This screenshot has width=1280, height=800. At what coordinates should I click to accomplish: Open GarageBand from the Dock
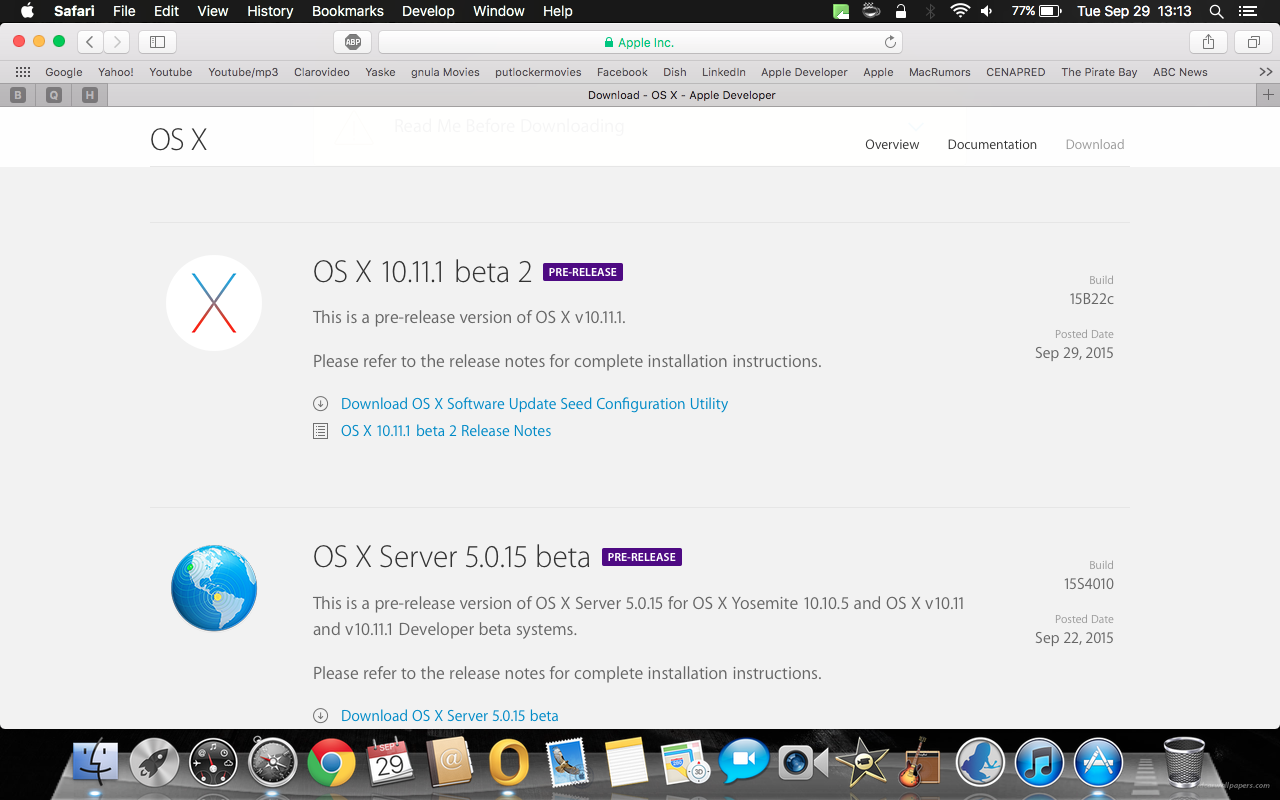click(x=921, y=764)
